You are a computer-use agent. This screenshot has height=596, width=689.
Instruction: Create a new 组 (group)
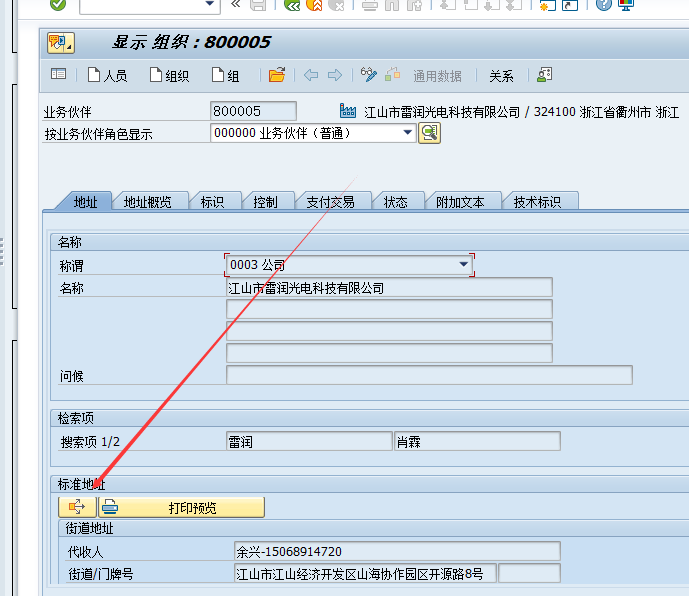pos(225,75)
